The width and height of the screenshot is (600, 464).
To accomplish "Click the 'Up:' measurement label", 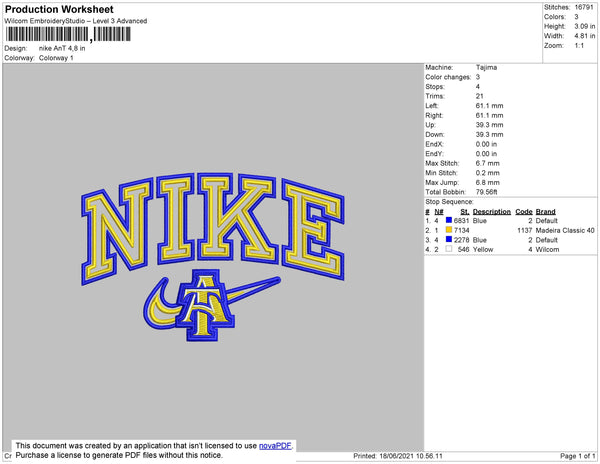I will click(x=430, y=125).
